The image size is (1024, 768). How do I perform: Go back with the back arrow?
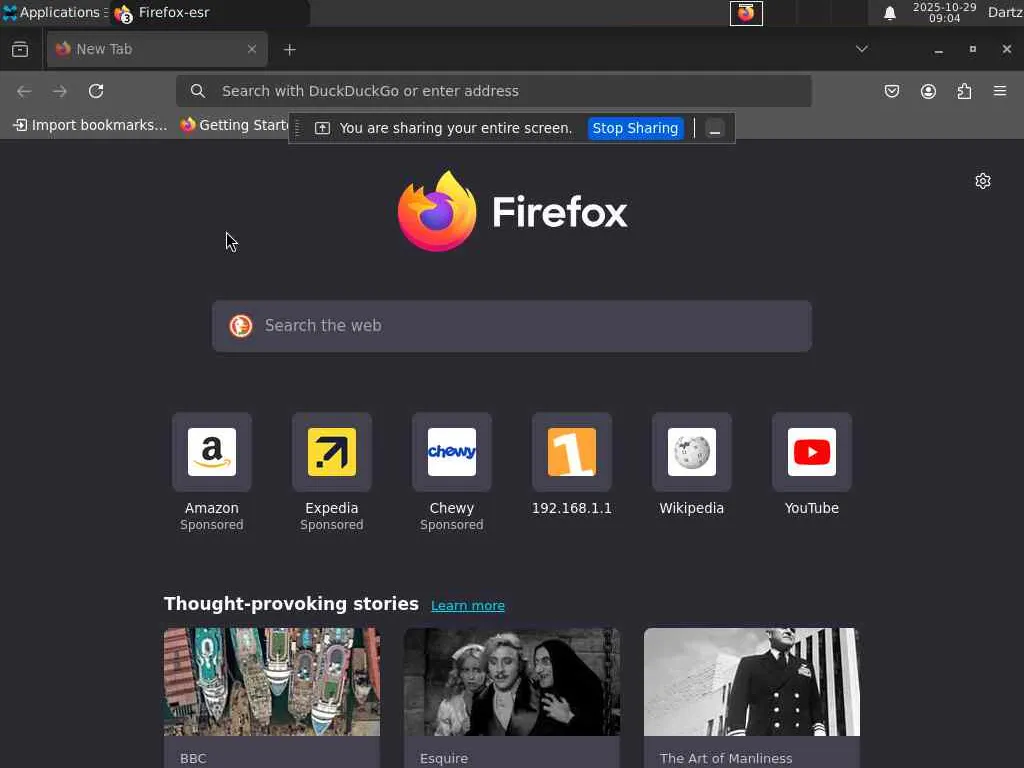[x=24, y=91]
